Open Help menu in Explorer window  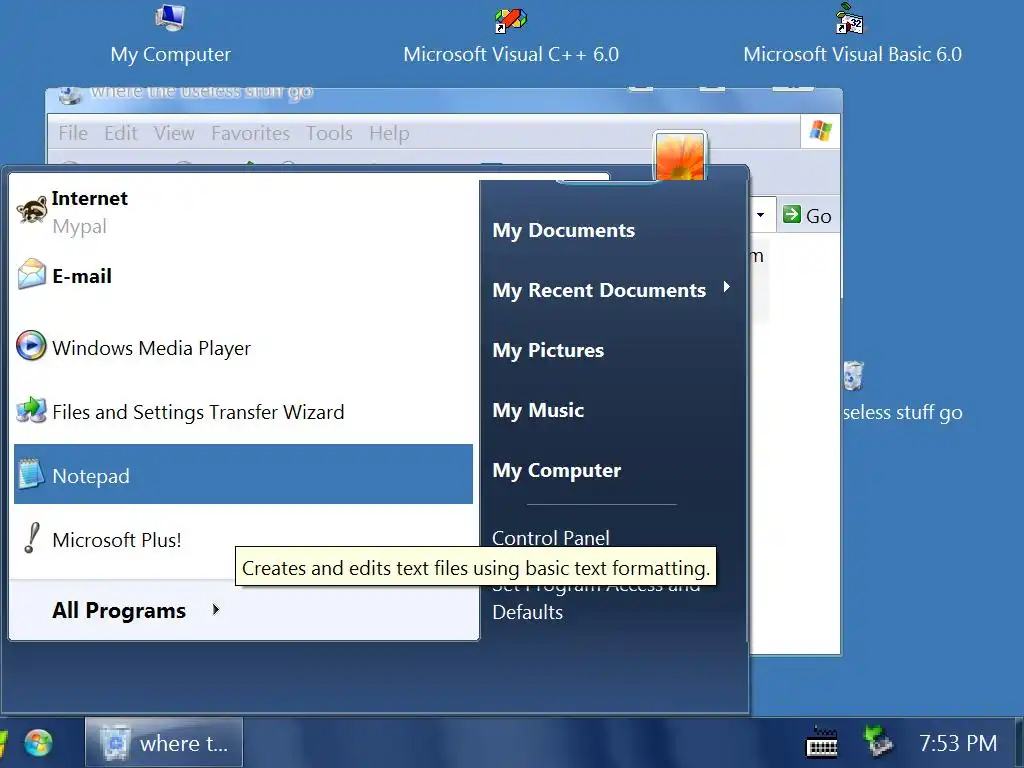point(389,133)
